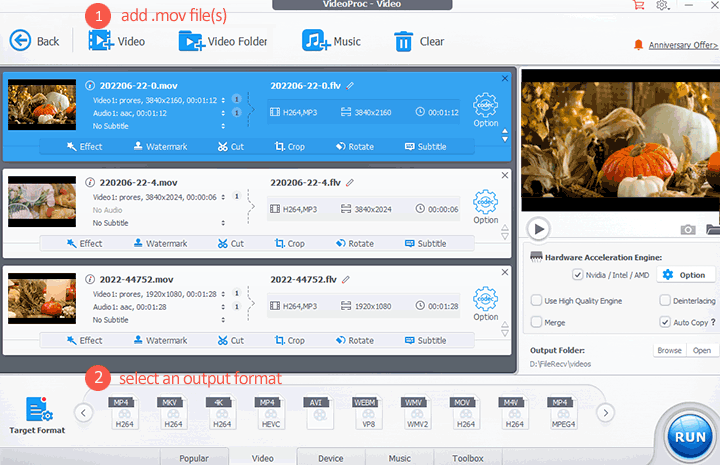720x465 pixels.
Task: Show info for 202206-22-0.mov
Action: 90,86
